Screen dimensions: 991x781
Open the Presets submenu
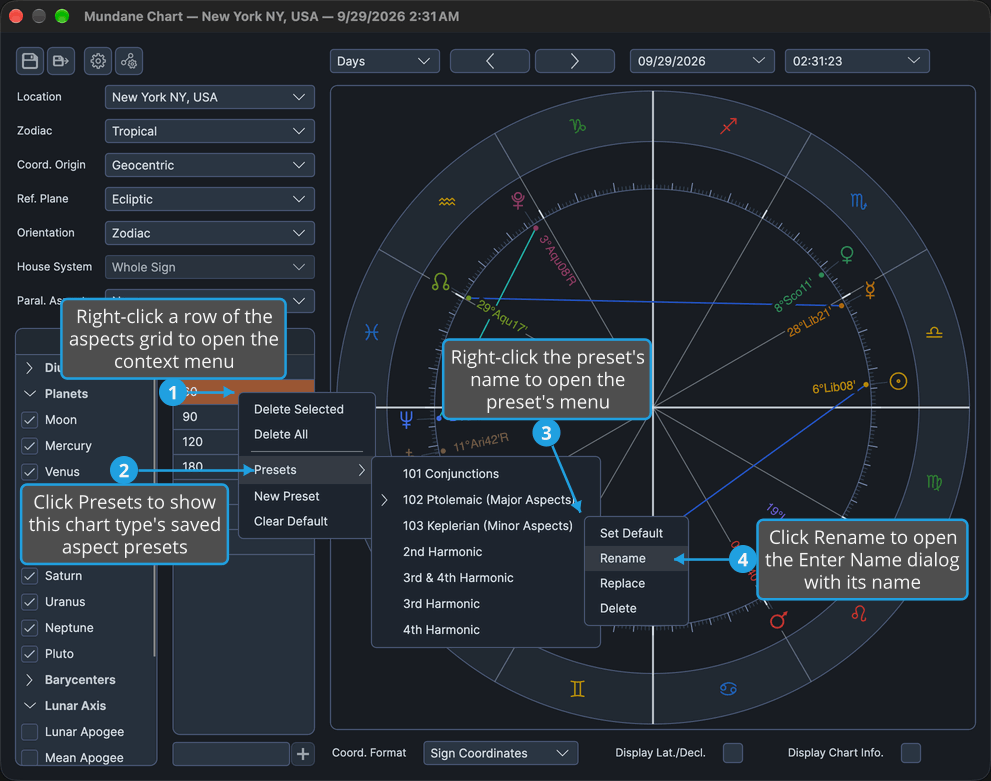[x=307, y=470]
